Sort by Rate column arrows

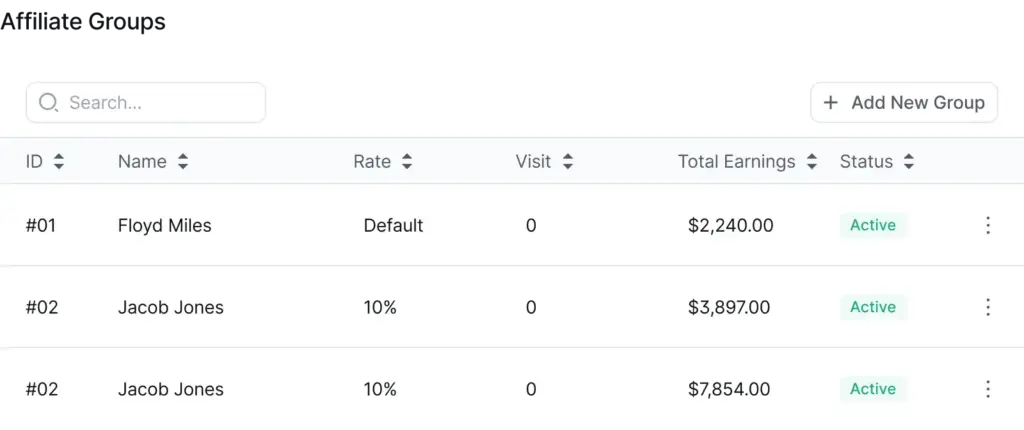[407, 161]
